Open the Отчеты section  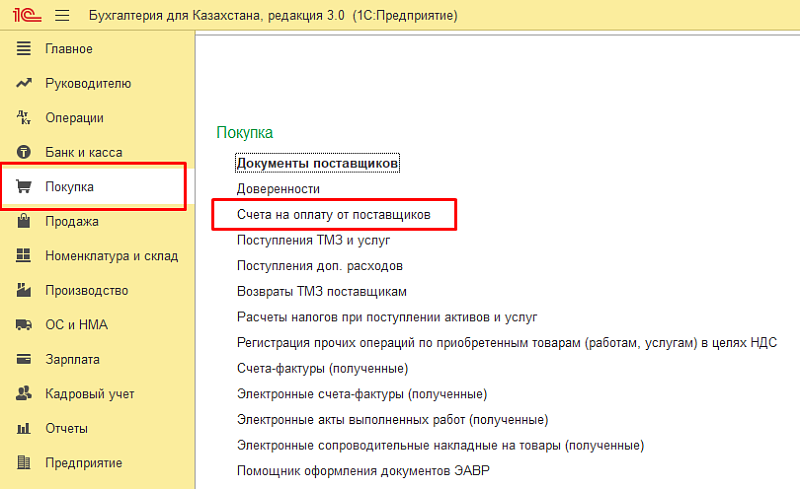tap(67, 429)
